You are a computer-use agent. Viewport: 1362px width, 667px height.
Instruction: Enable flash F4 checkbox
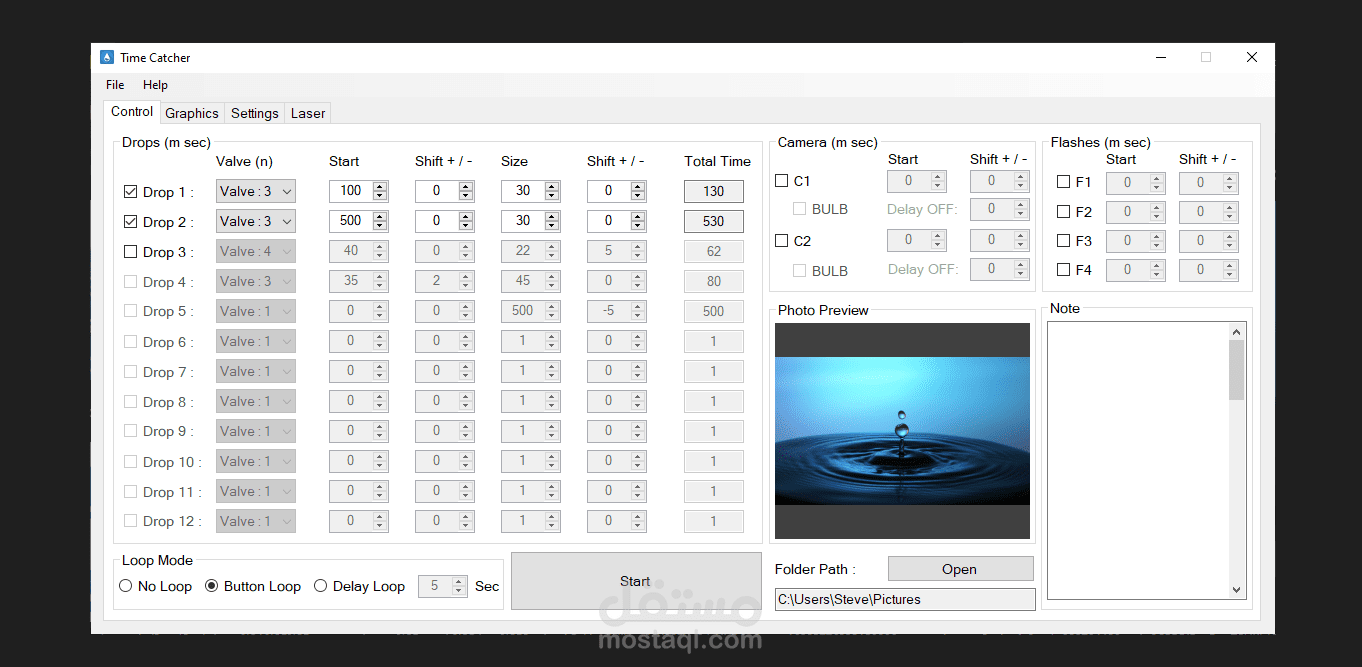coord(1064,270)
